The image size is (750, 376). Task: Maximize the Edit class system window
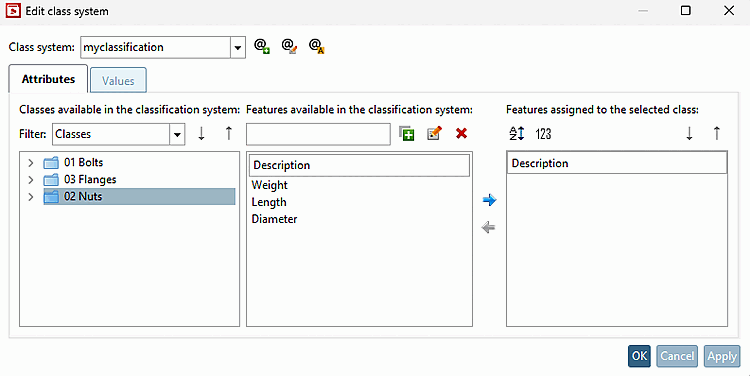pyautogui.click(x=686, y=11)
